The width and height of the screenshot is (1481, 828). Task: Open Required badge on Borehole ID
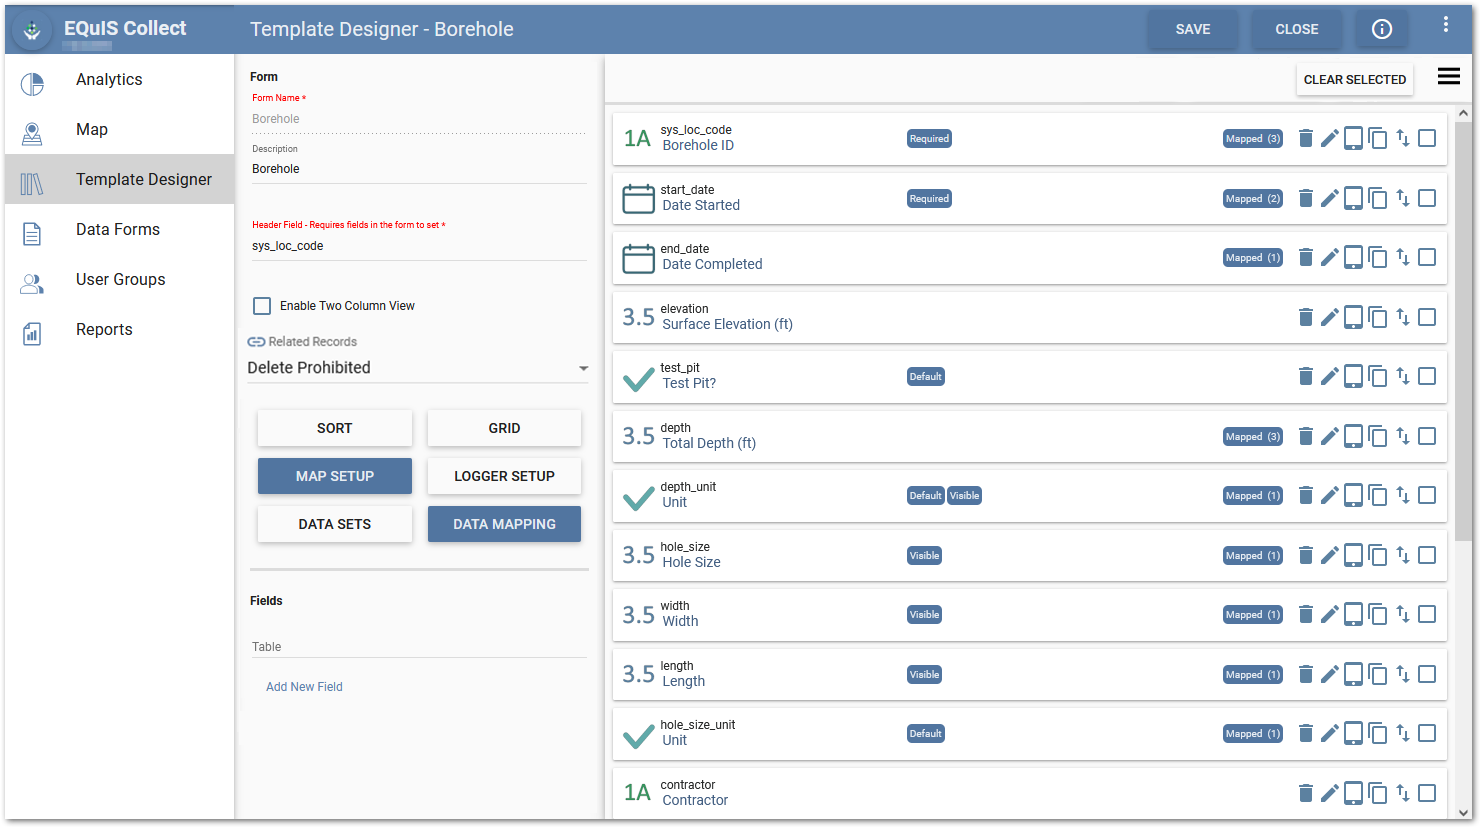[x=928, y=138]
